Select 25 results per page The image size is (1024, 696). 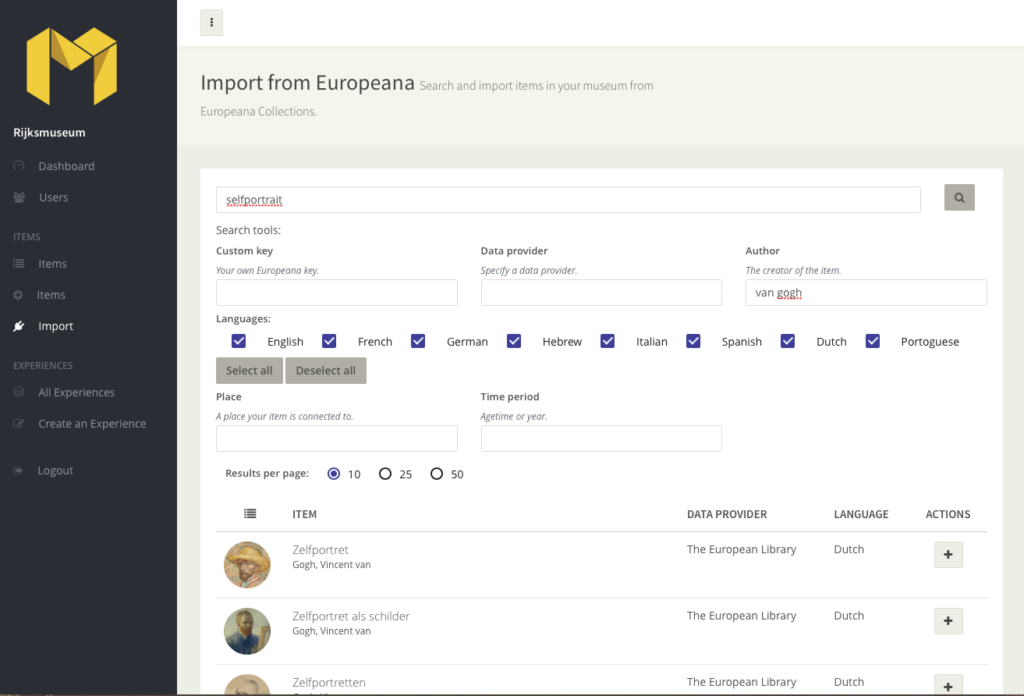(x=385, y=474)
